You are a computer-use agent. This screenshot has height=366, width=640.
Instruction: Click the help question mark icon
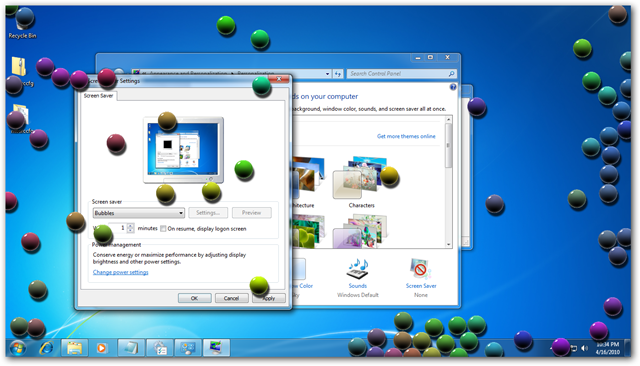[x=453, y=87]
